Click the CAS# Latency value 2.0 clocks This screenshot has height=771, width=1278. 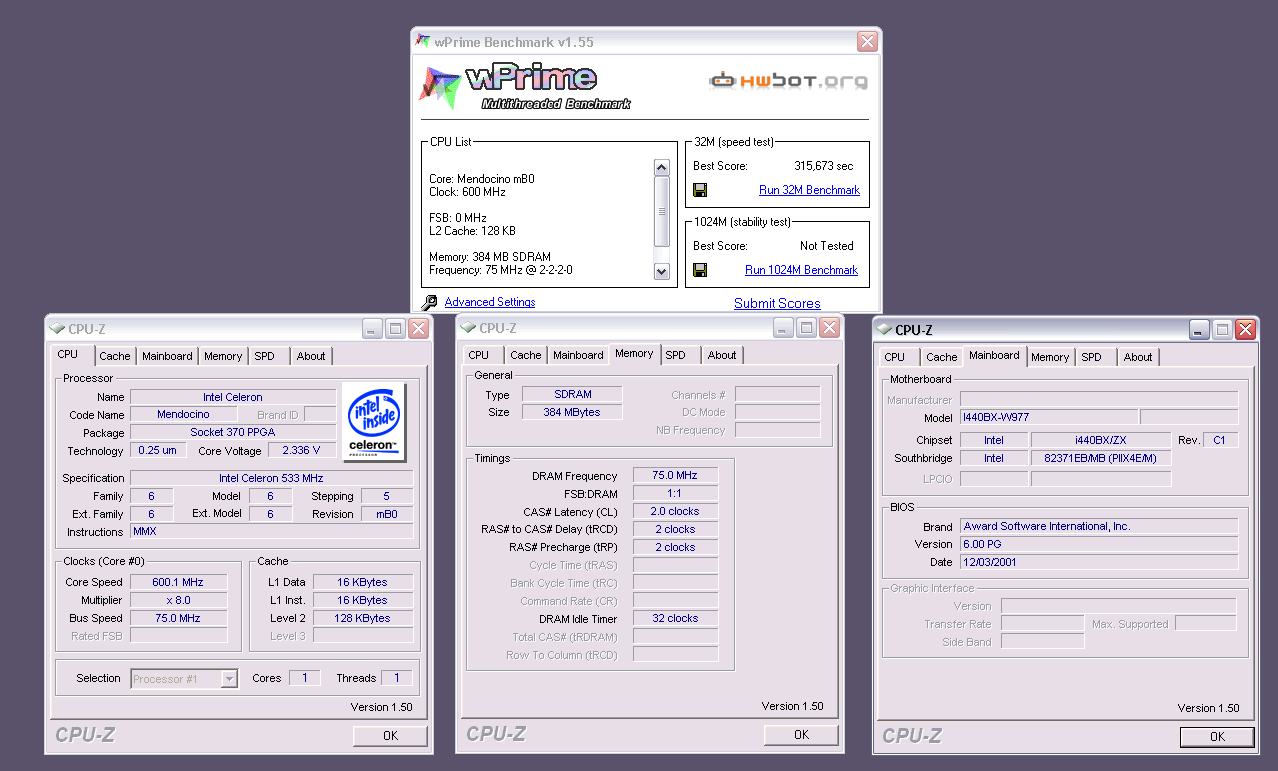click(x=675, y=511)
